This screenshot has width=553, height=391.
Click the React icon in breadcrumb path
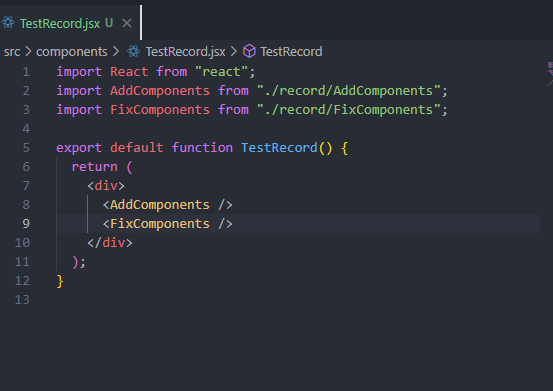click(x=133, y=51)
